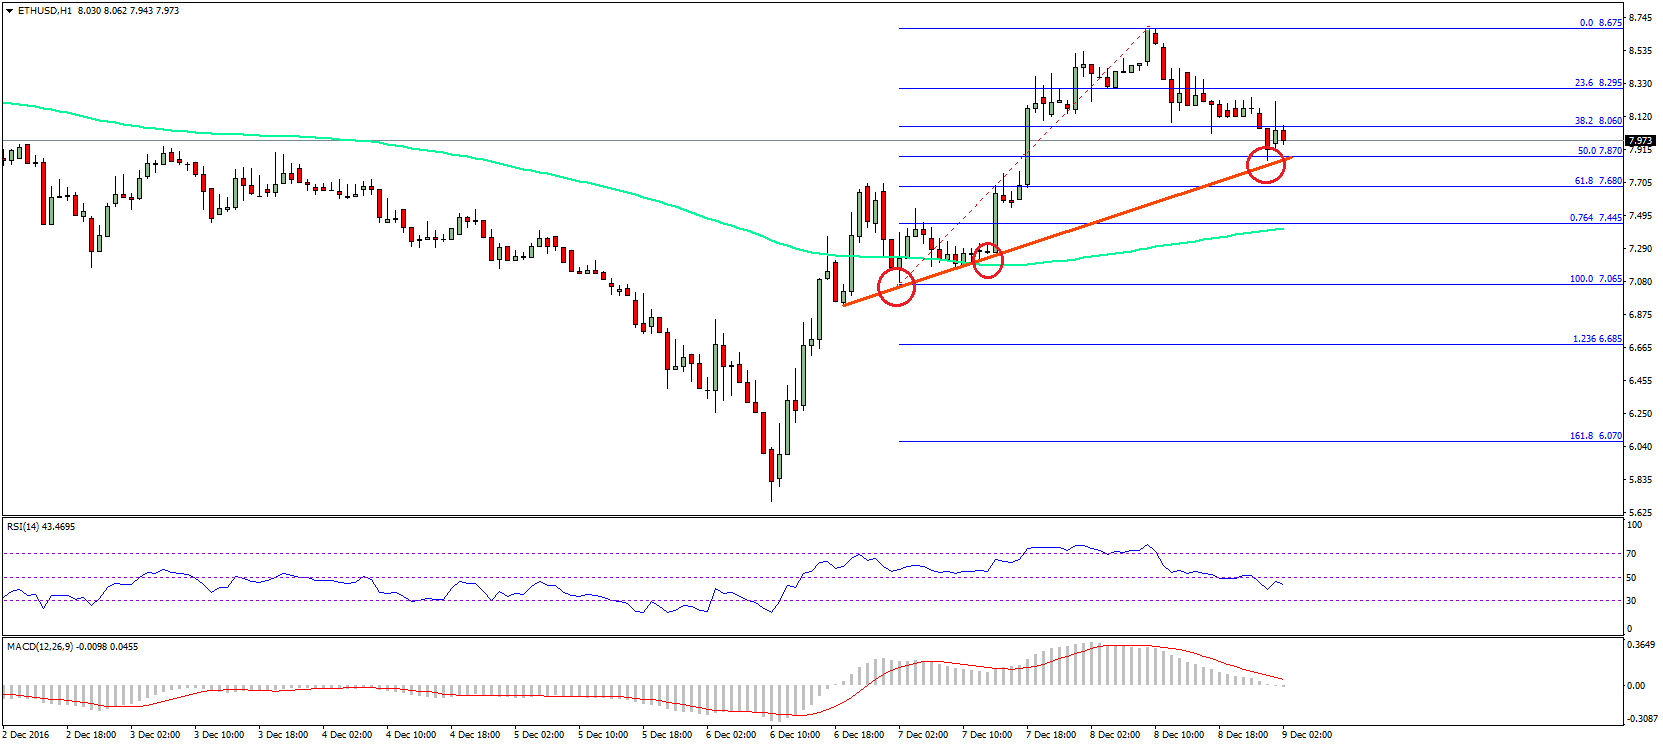Click the RSI(14) 43.4695 indicator label
Image resolution: width=1663 pixels, height=746 pixels.
point(41,527)
